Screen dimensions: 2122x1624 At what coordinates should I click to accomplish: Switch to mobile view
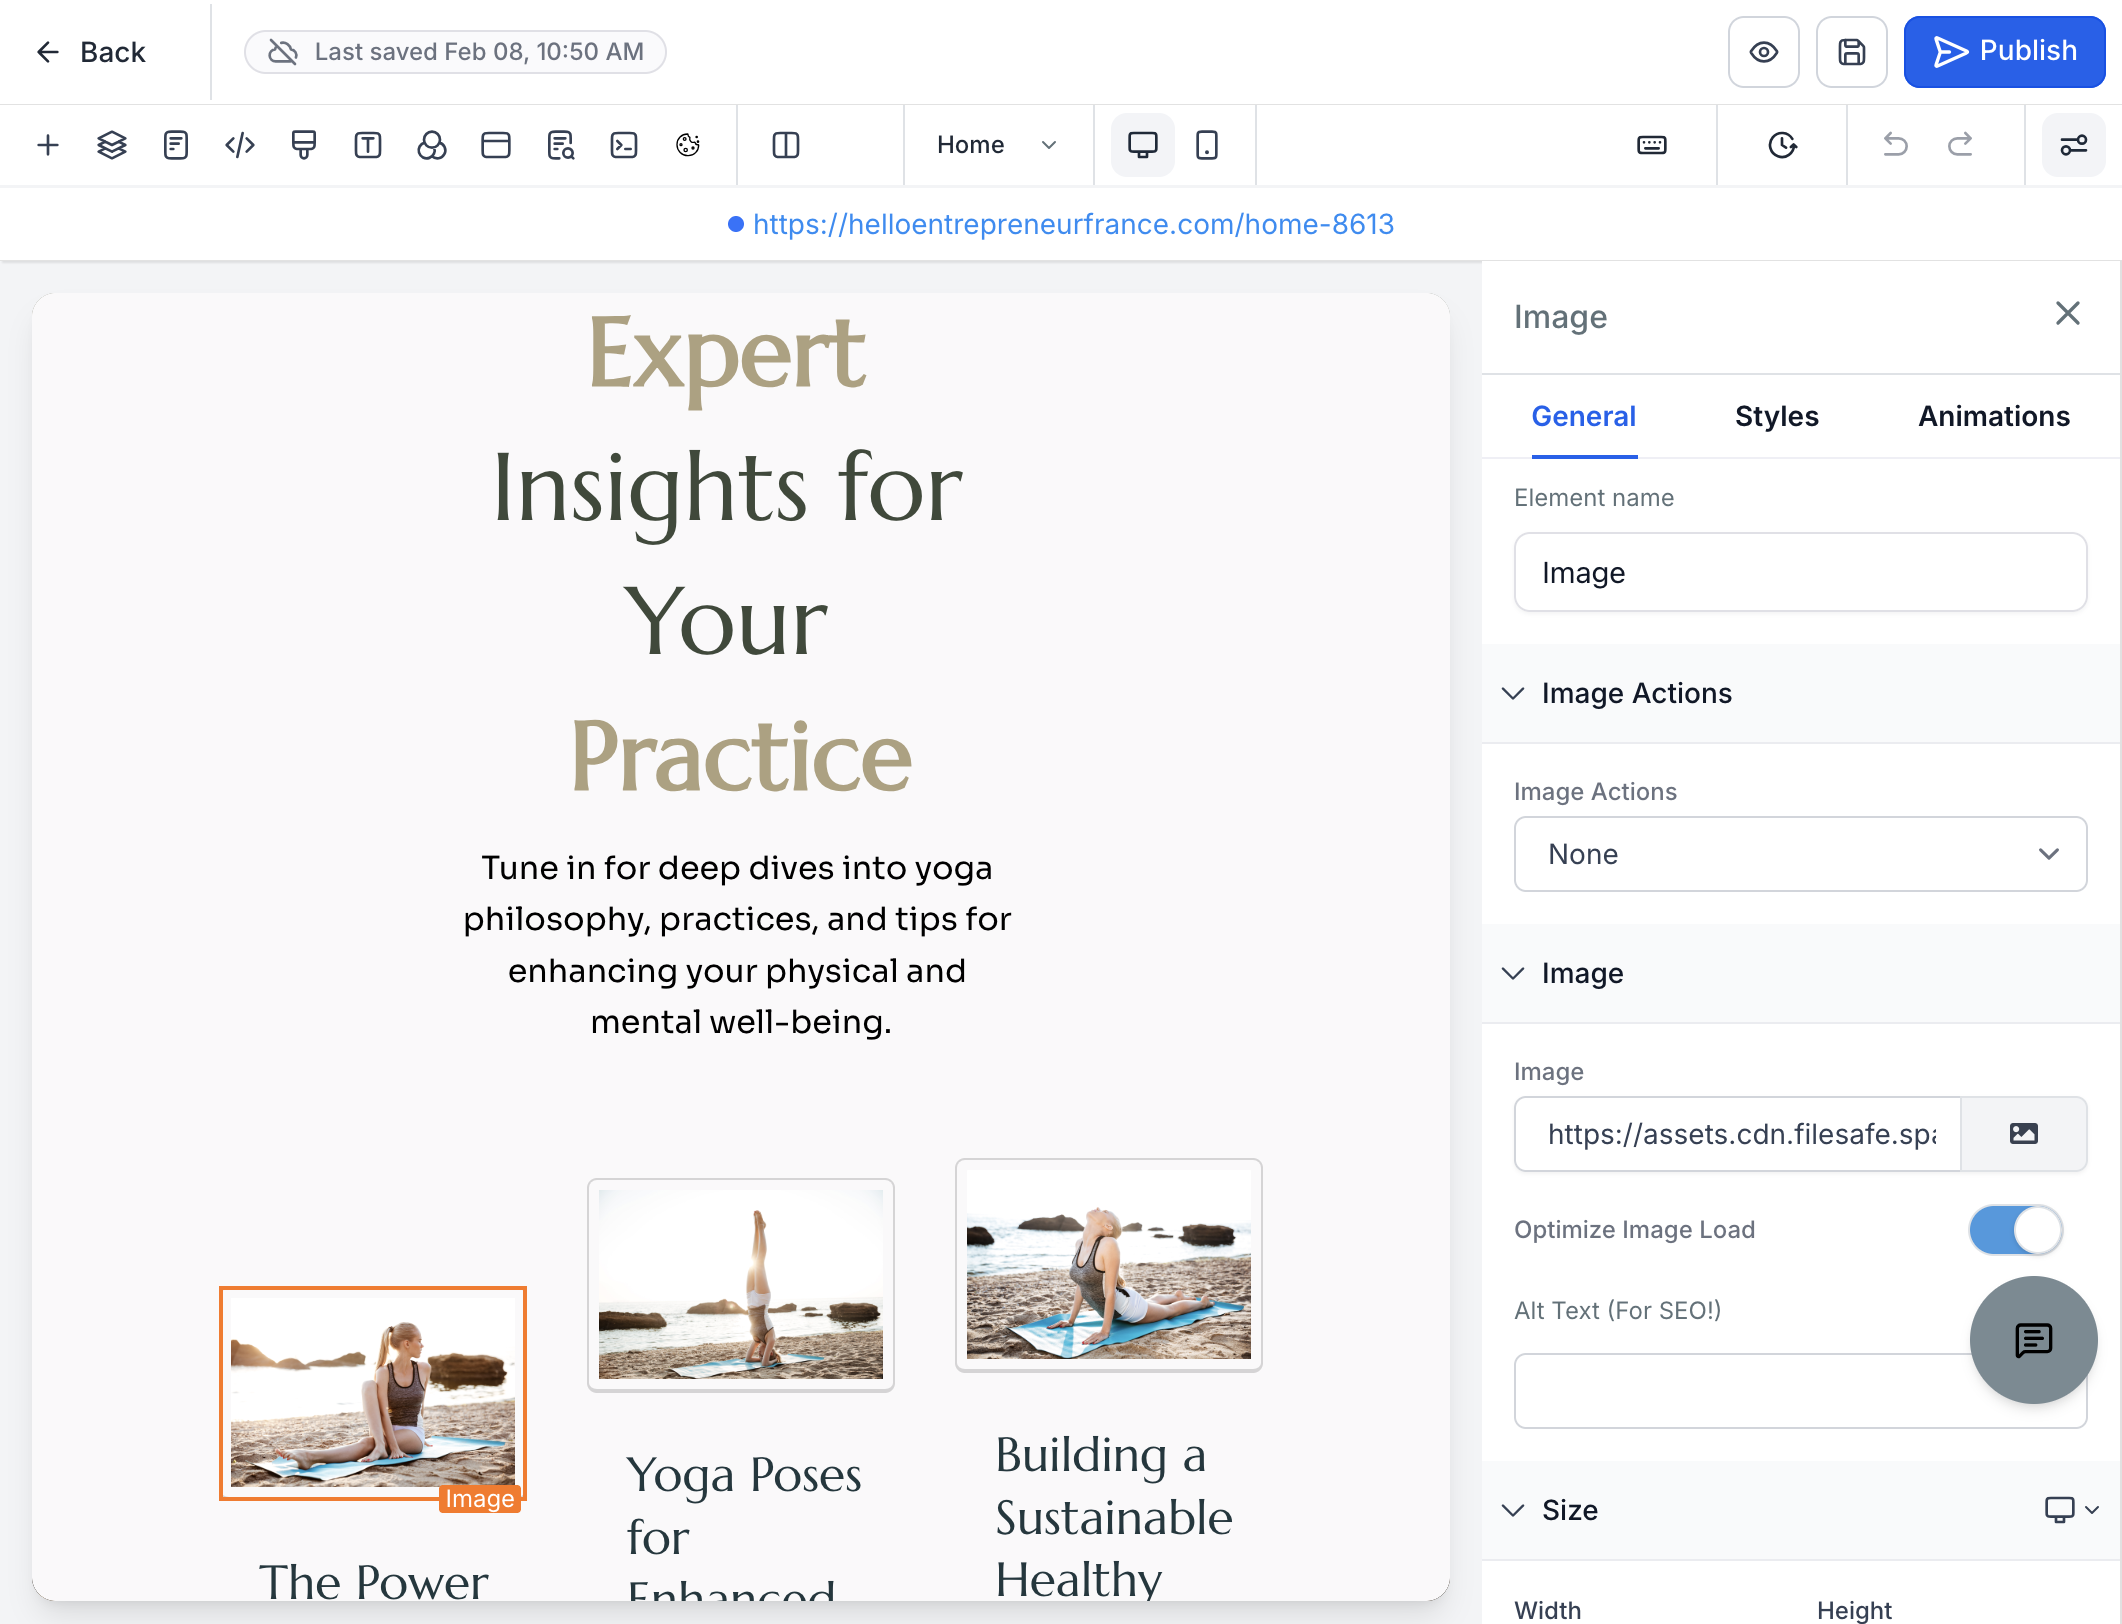(x=1207, y=145)
